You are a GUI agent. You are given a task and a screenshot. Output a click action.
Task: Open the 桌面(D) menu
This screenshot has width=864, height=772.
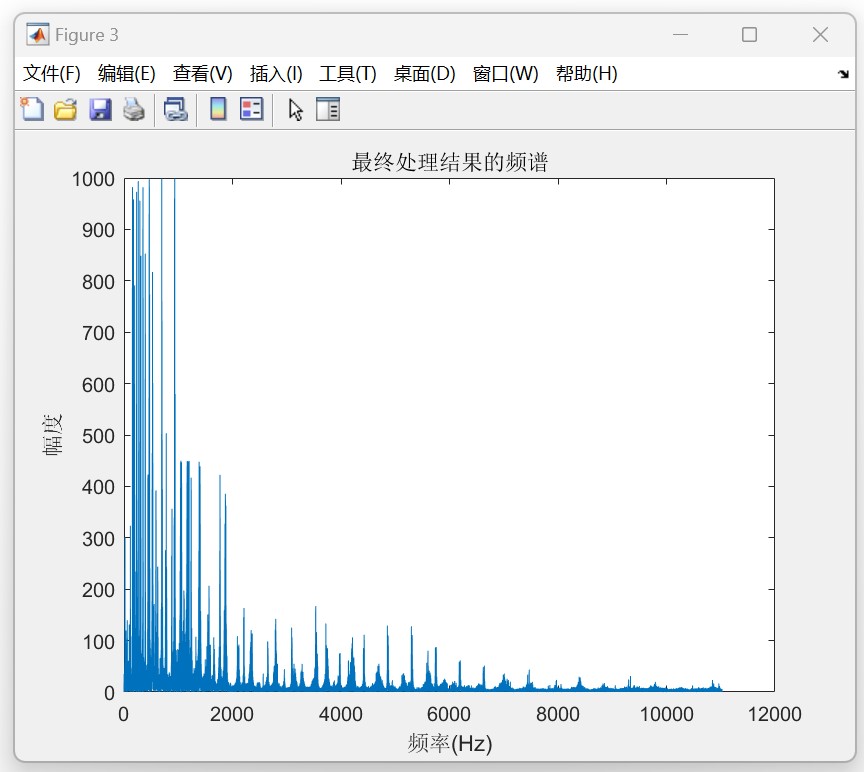click(x=424, y=74)
